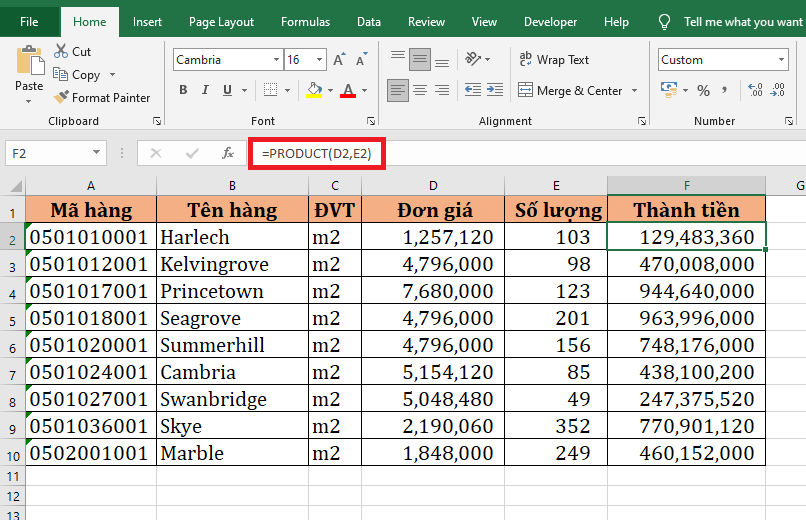806x520 pixels.
Task: Decrease font size with the small A
Action: [362, 60]
